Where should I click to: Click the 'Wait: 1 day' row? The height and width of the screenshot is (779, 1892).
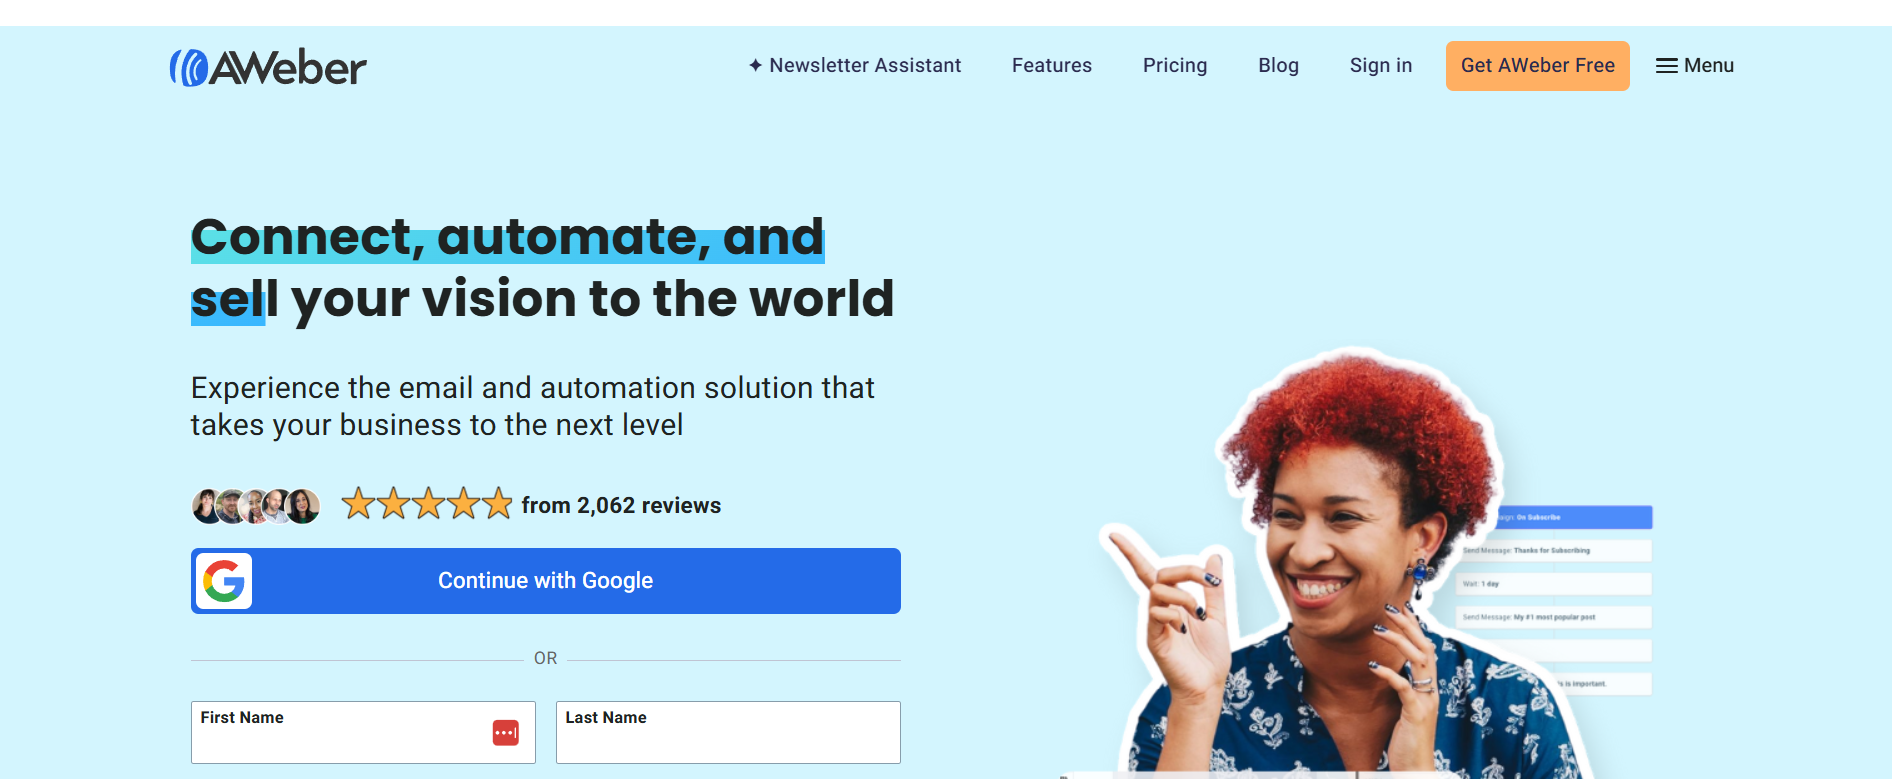1554,584
